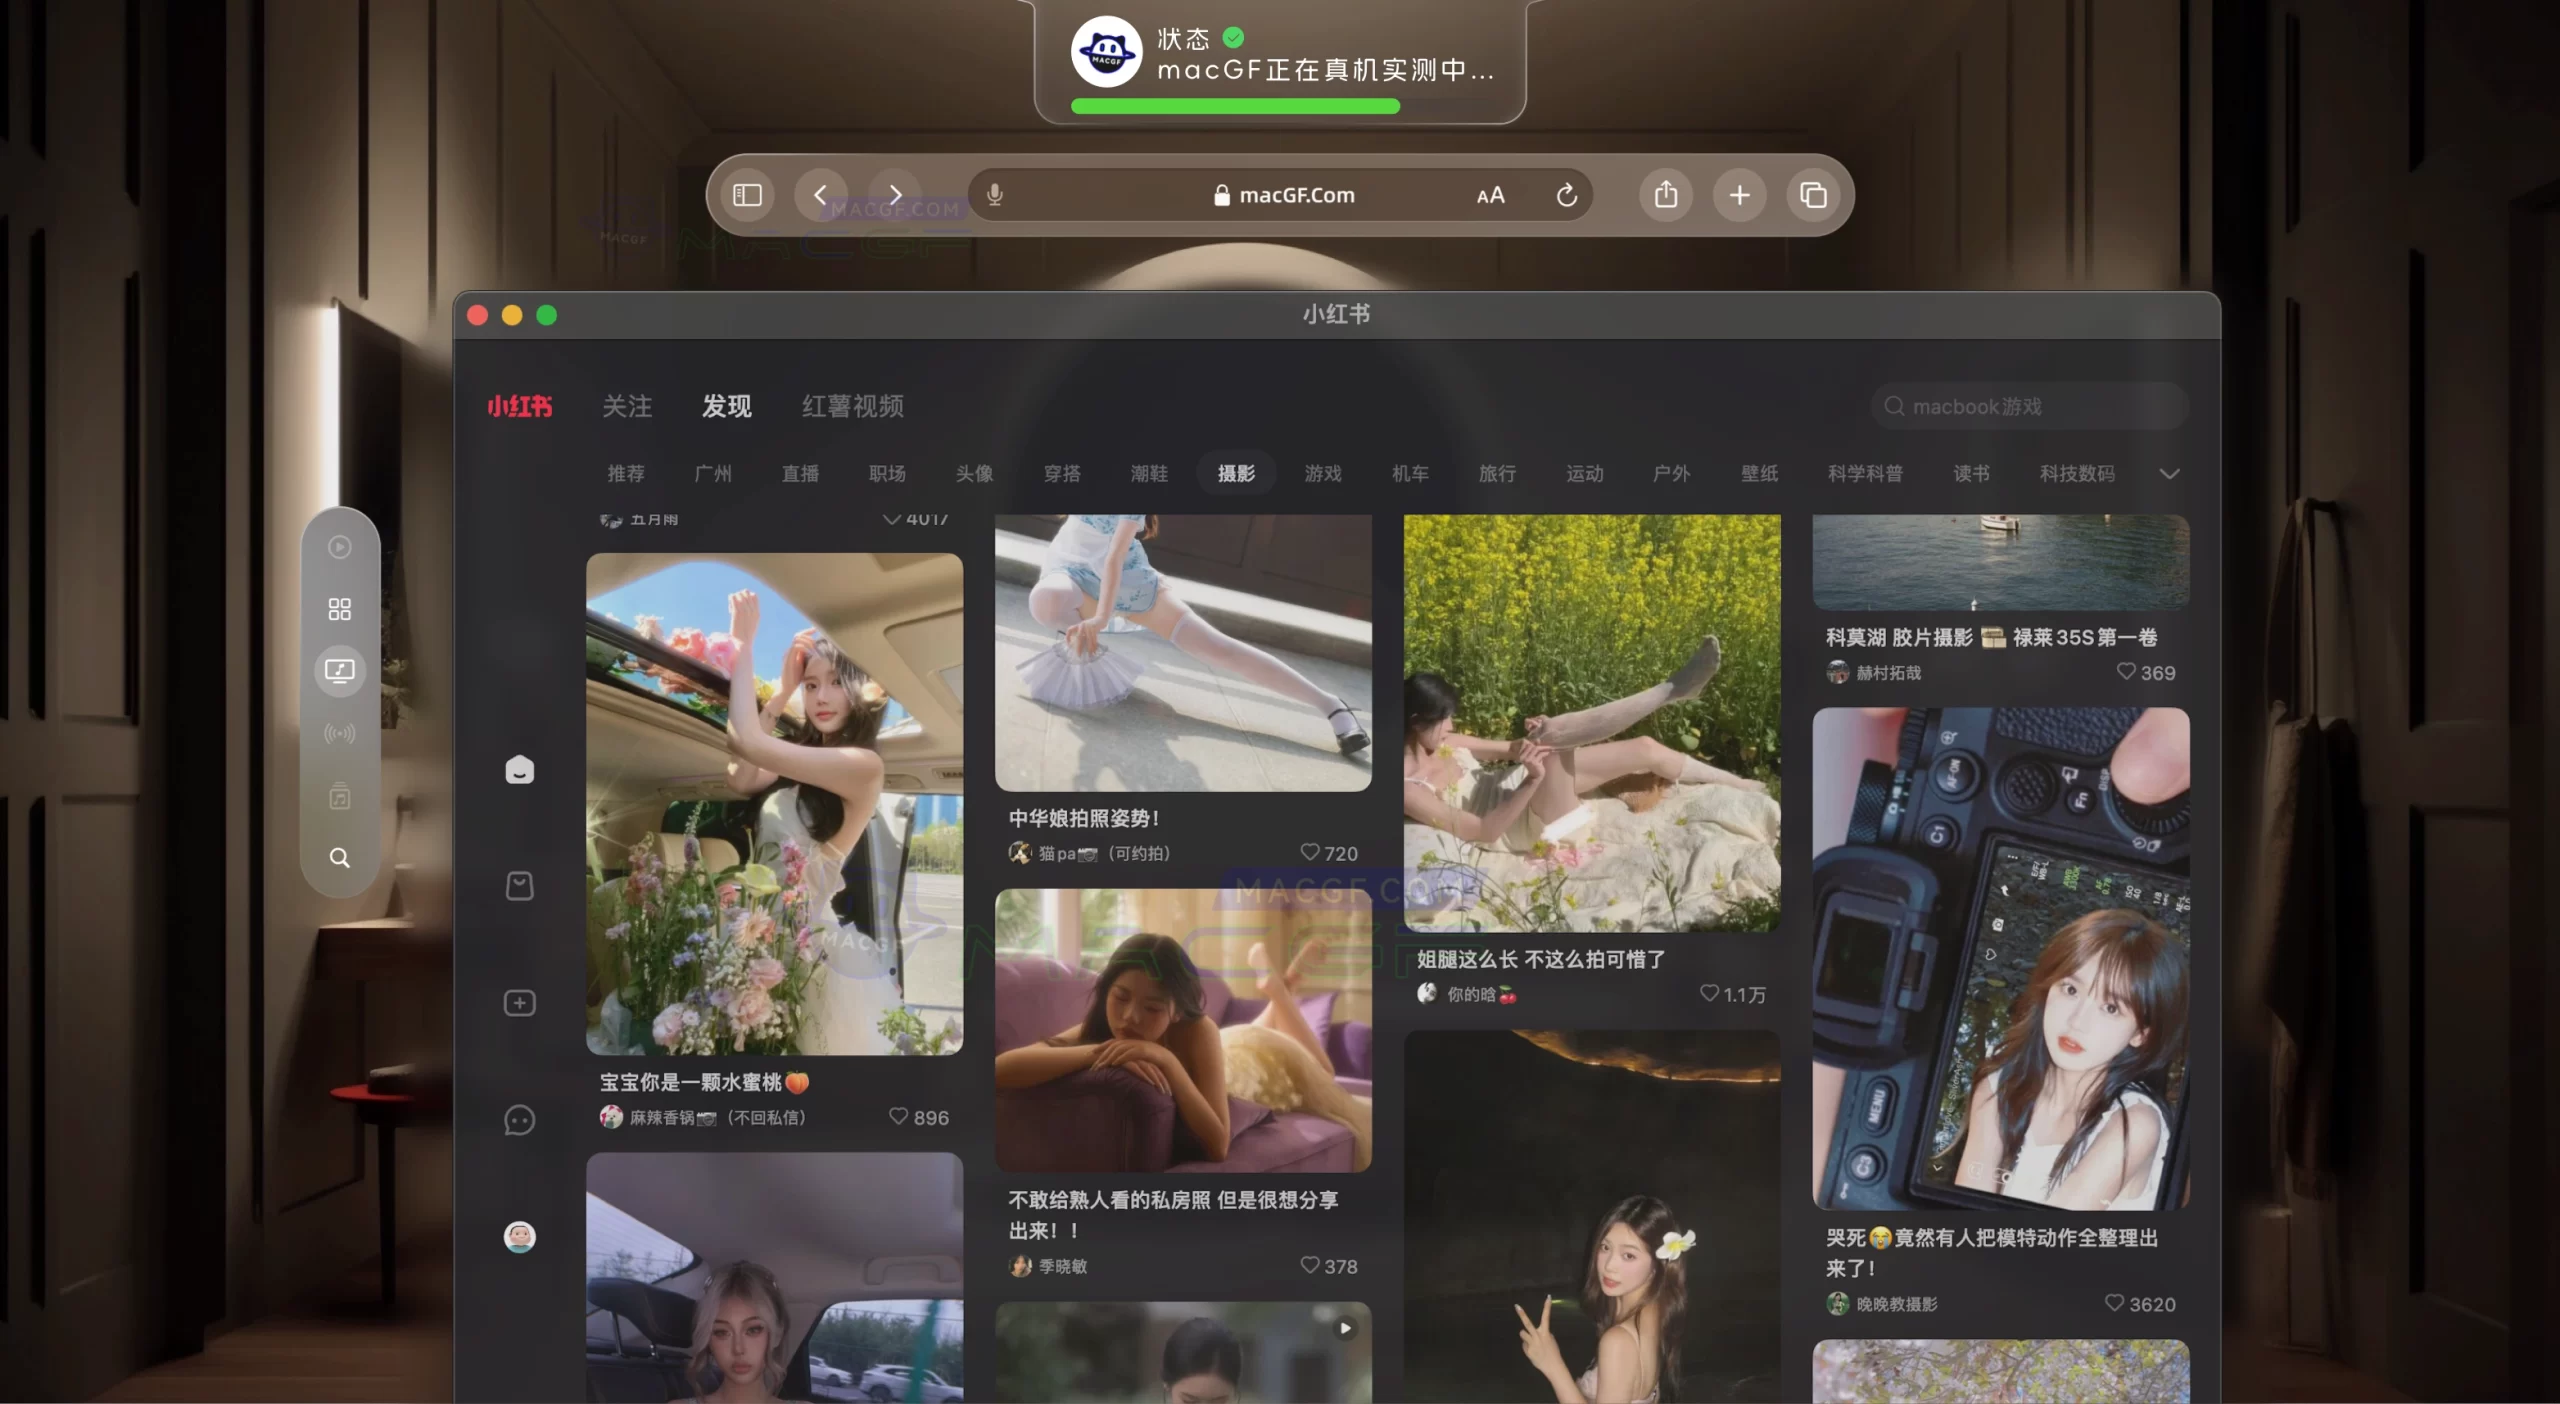
Task: Open author link 晚晚教摄影
Action: coord(1896,1304)
